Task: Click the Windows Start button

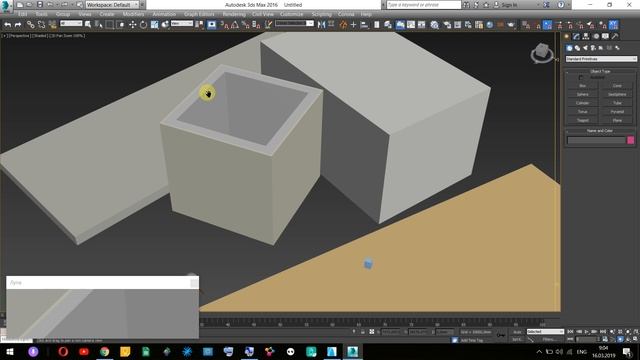Action: pyautogui.click(x=10, y=351)
